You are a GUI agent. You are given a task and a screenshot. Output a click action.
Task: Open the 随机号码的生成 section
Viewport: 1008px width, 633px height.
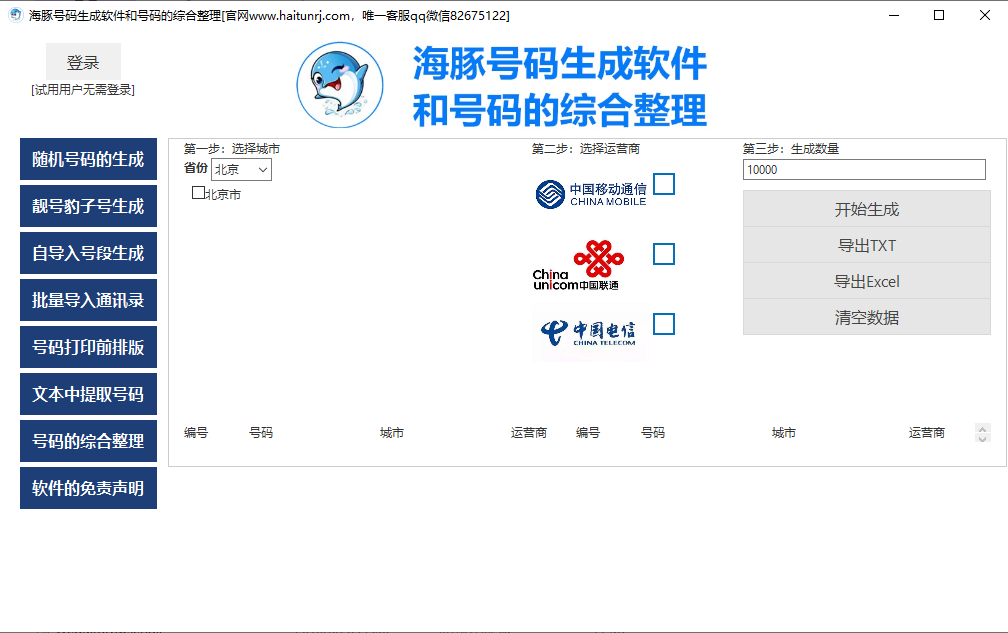pos(88,159)
